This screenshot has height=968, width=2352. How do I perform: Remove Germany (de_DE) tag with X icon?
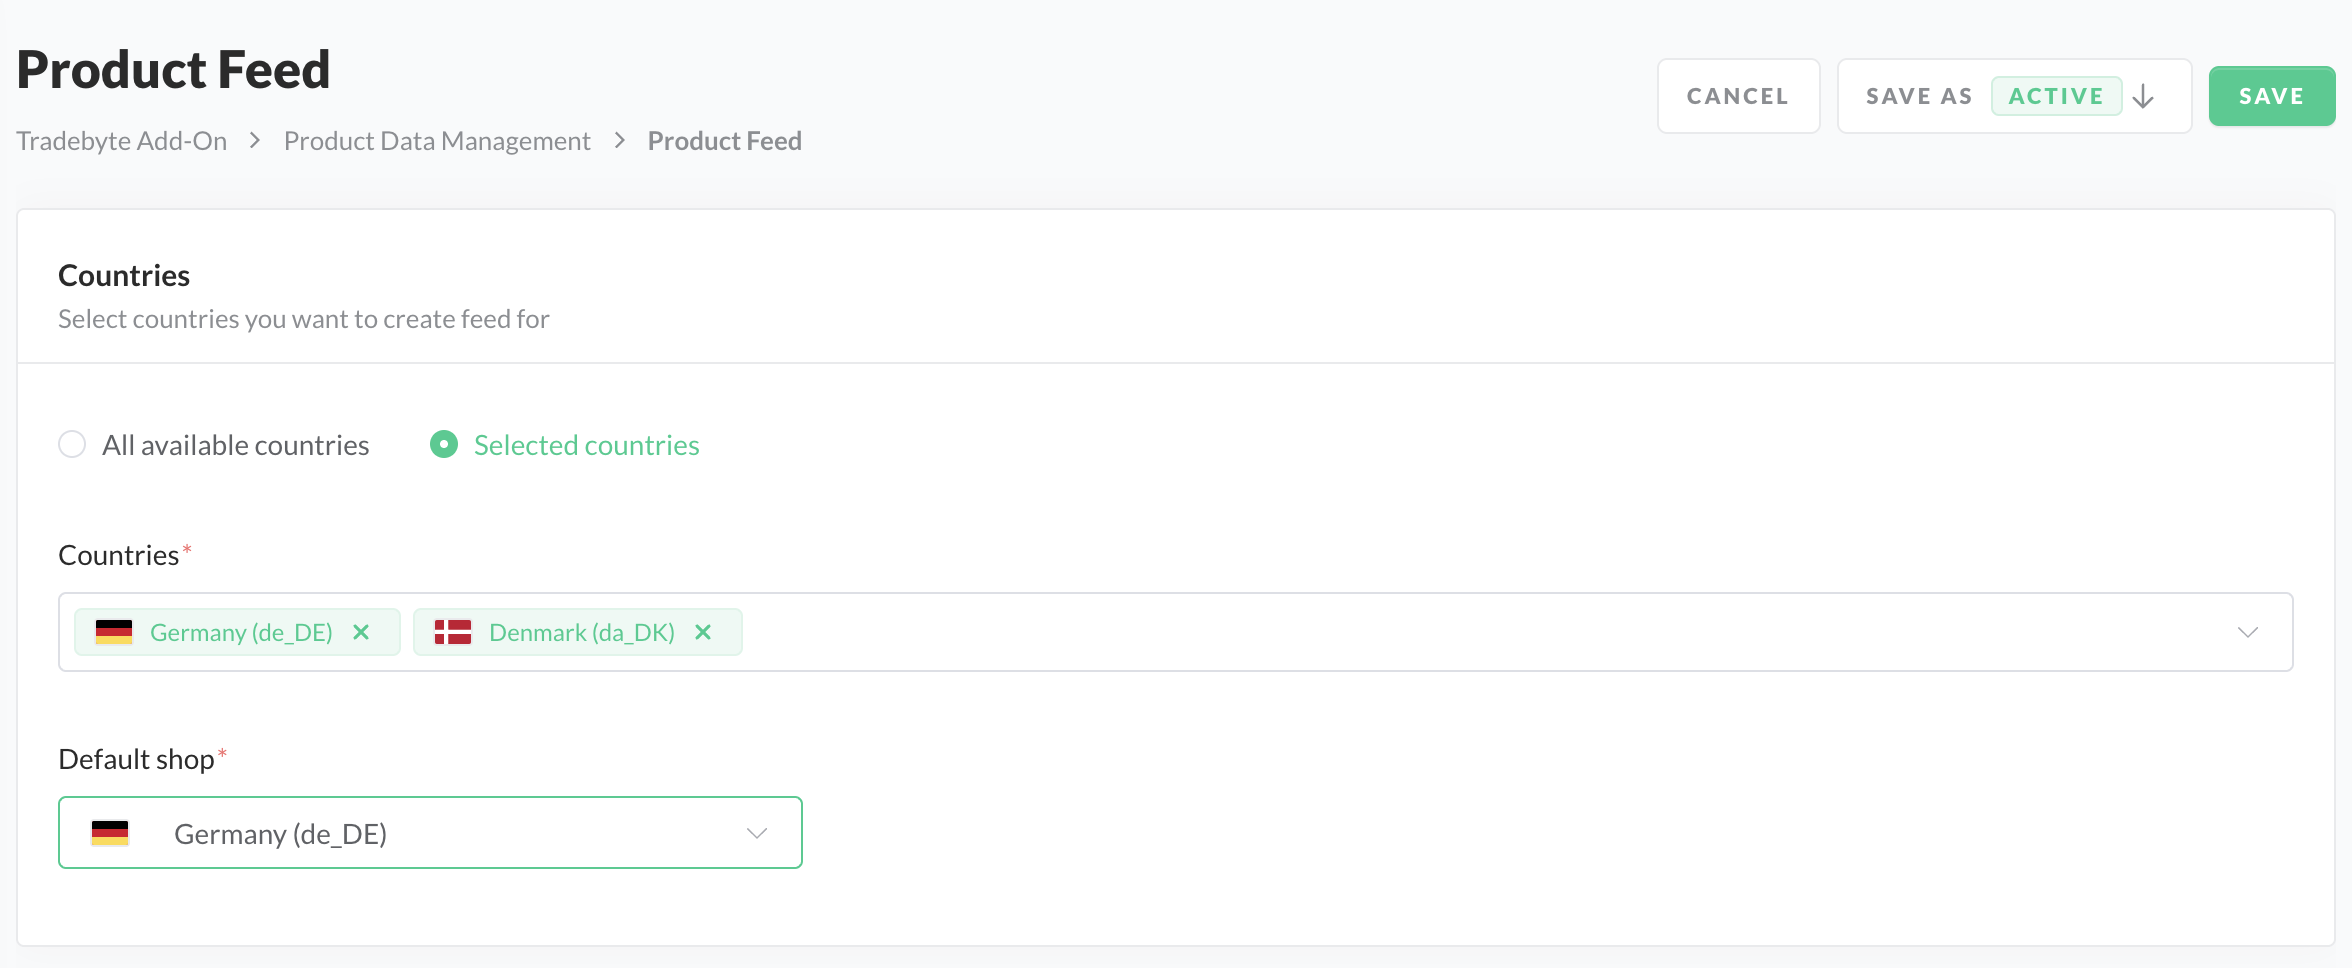pos(362,632)
